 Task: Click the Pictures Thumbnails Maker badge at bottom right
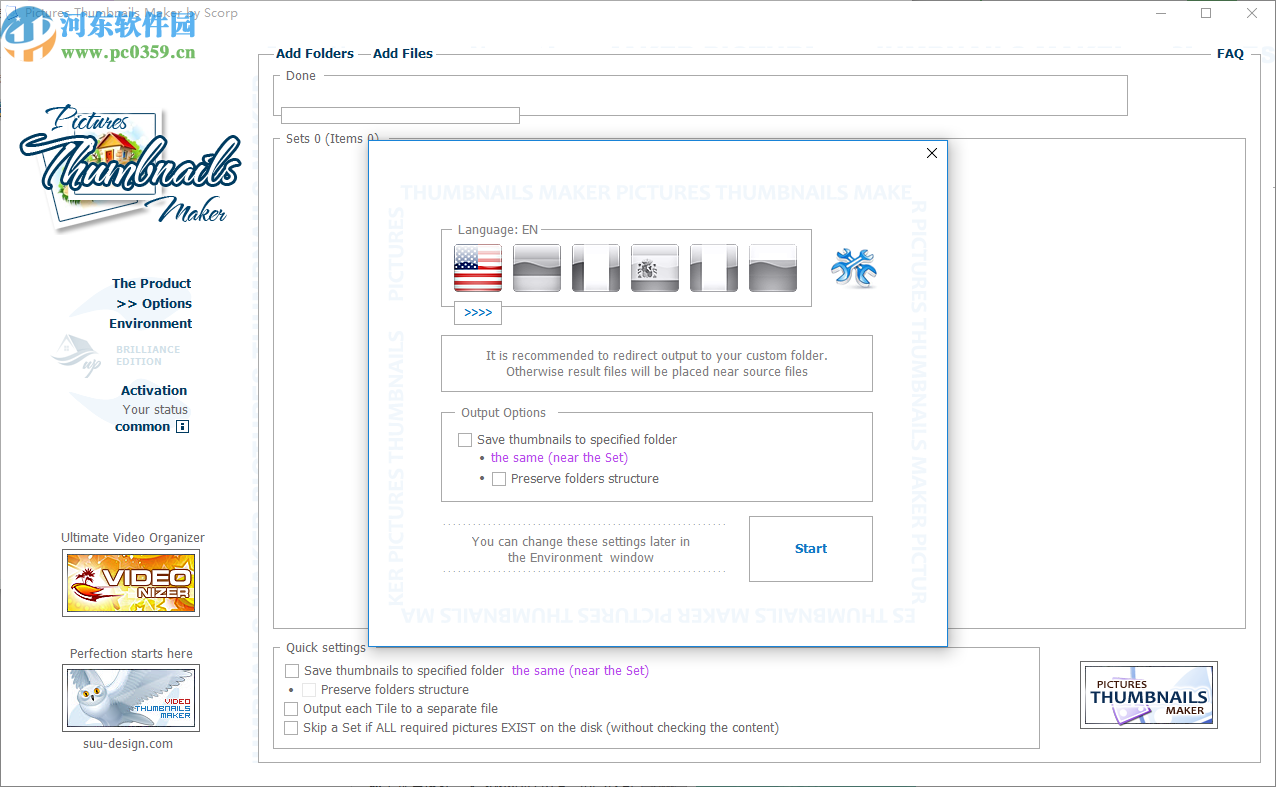pyautogui.click(x=1149, y=695)
